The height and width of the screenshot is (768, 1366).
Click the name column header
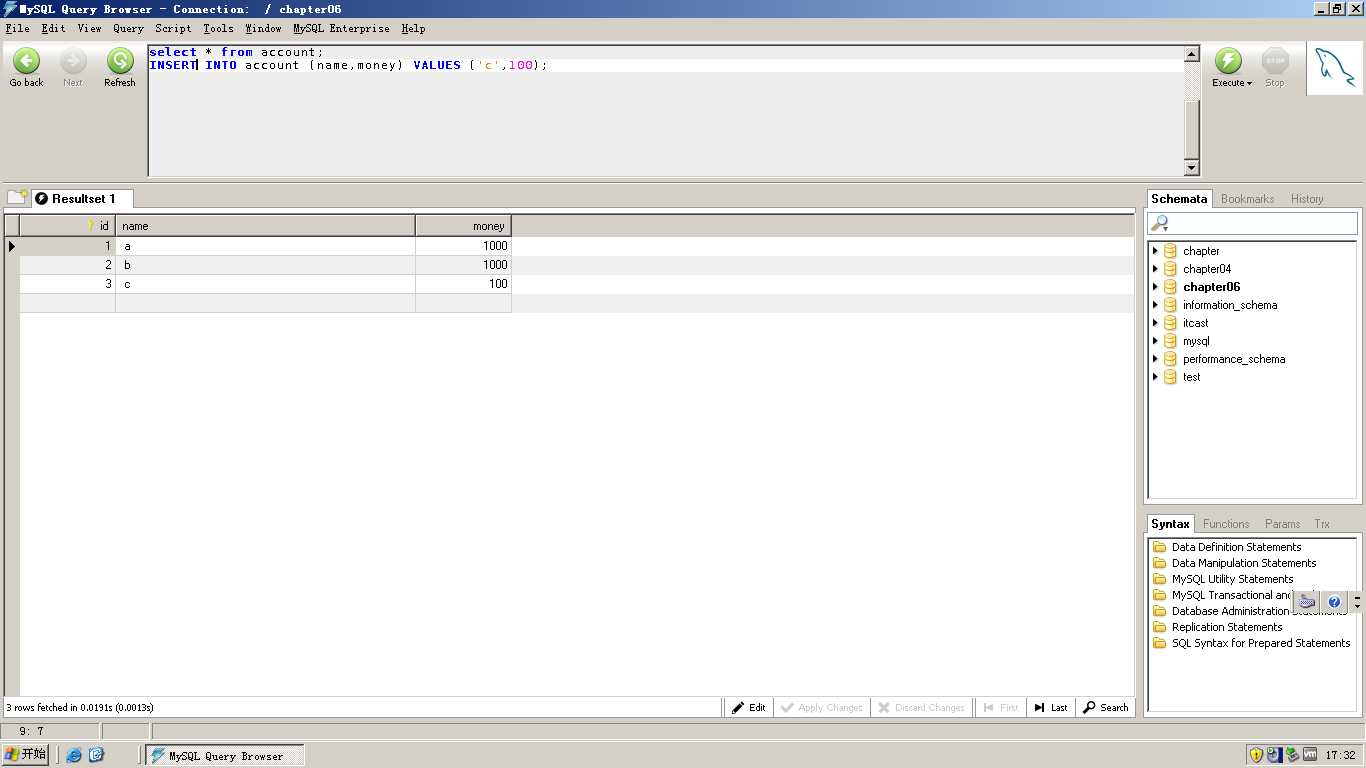(265, 226)
